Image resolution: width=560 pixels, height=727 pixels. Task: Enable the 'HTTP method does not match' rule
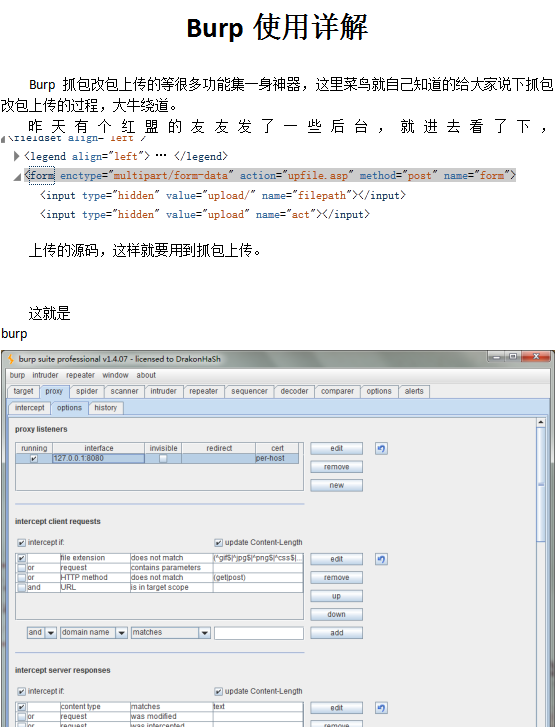(22, 578)
